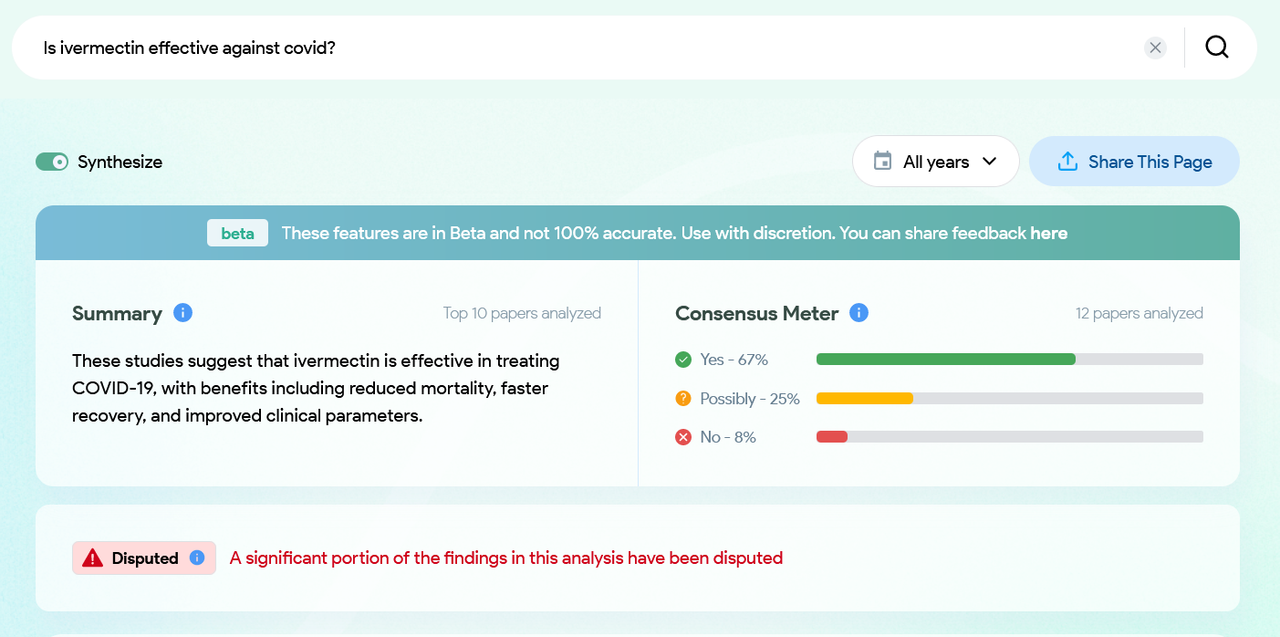1280x637 pixels.
Task: Click the magnifier search icon
Action: (x=1216, y=47)
